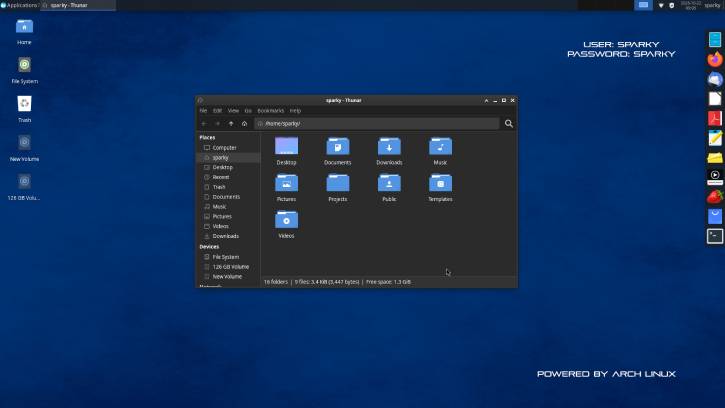Go back using the Thunar back arrow
This screenshot has width=725, height=408.
tap(204, 124)
